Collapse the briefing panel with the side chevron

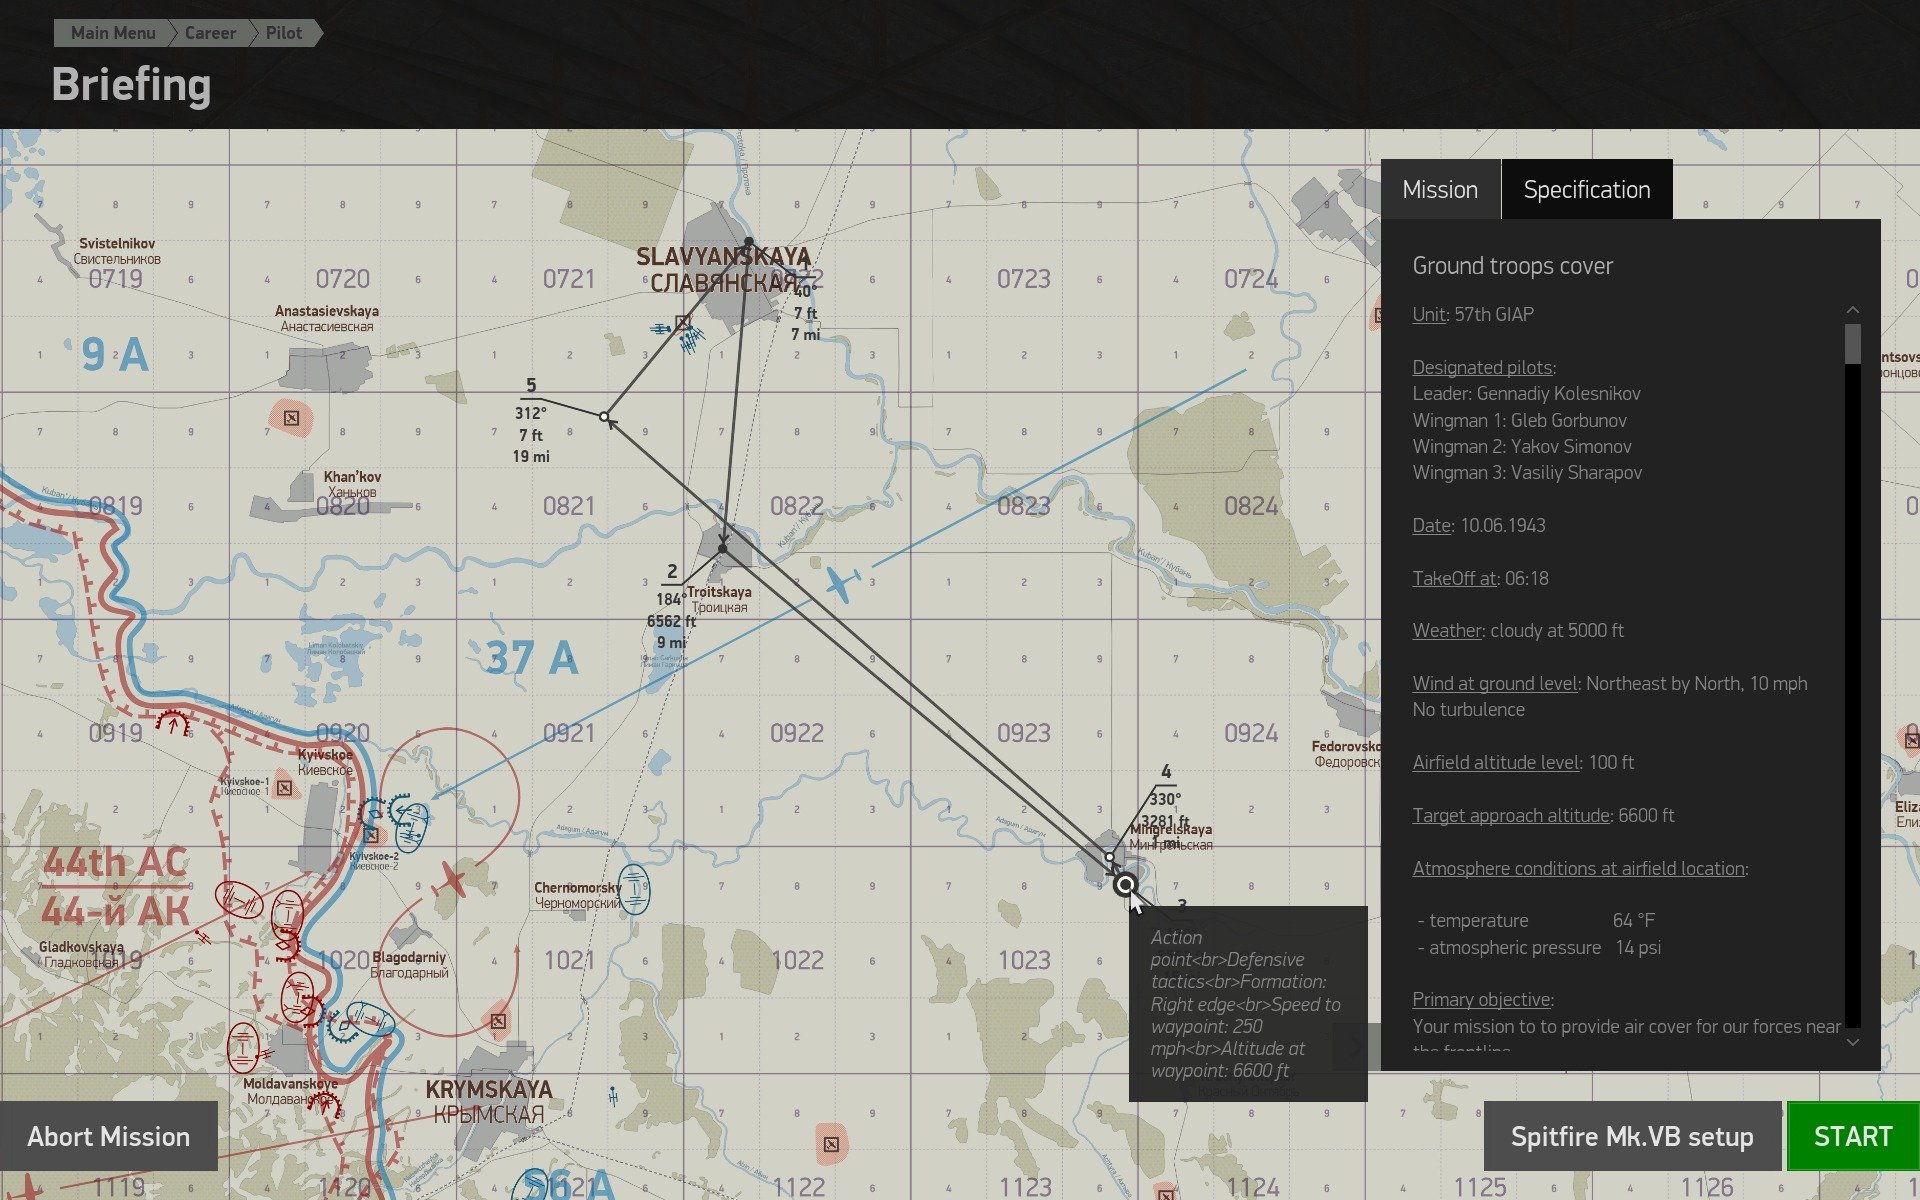[1357, 1047]
